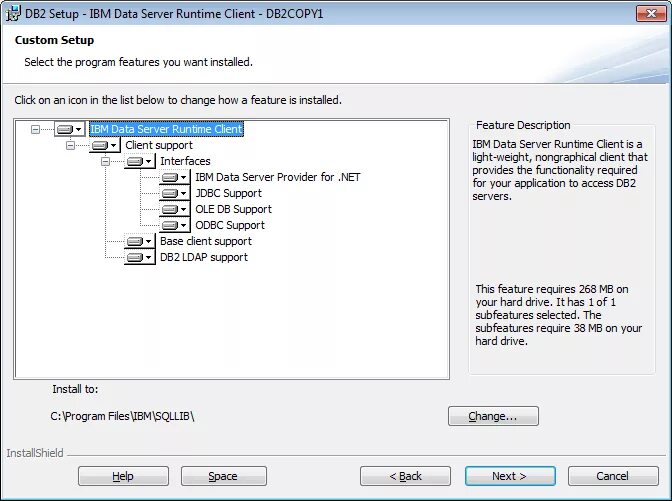Open install-state icon for IBM Data Server Runtime Client
This screenshot has height=501, width=672.
[x=69, y=129]
